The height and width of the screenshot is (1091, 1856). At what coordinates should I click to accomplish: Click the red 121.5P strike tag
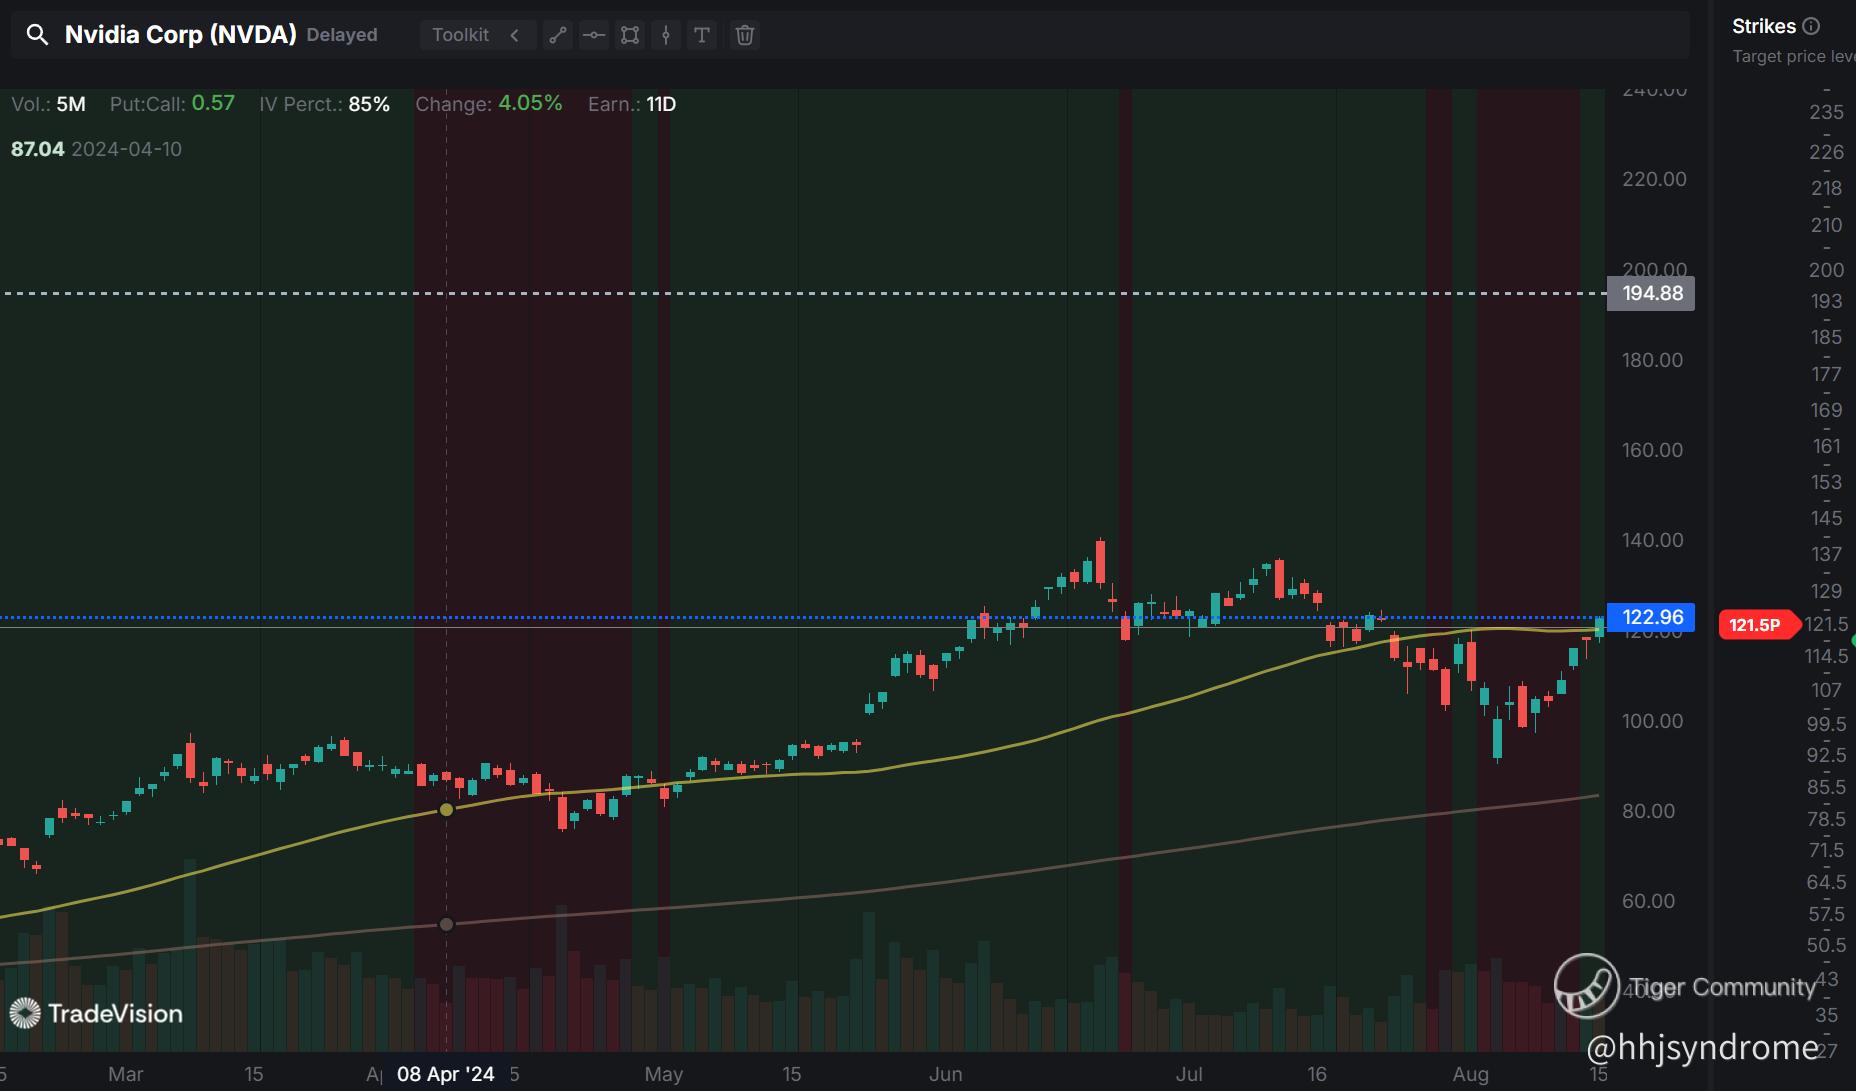tap(1759, 625)
